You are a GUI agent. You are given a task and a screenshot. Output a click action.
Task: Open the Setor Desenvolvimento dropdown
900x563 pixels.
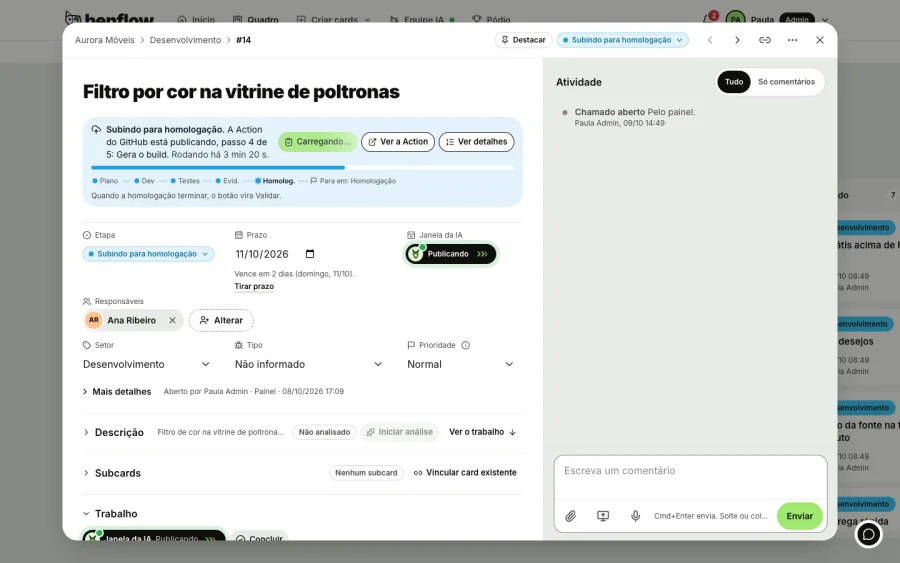(x=147, y=364)
